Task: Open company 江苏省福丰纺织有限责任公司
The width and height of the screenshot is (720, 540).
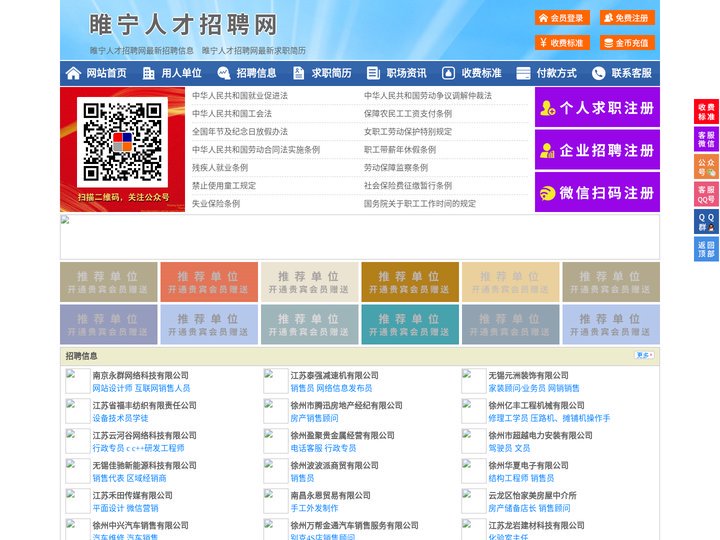Action: coord(145,405)
